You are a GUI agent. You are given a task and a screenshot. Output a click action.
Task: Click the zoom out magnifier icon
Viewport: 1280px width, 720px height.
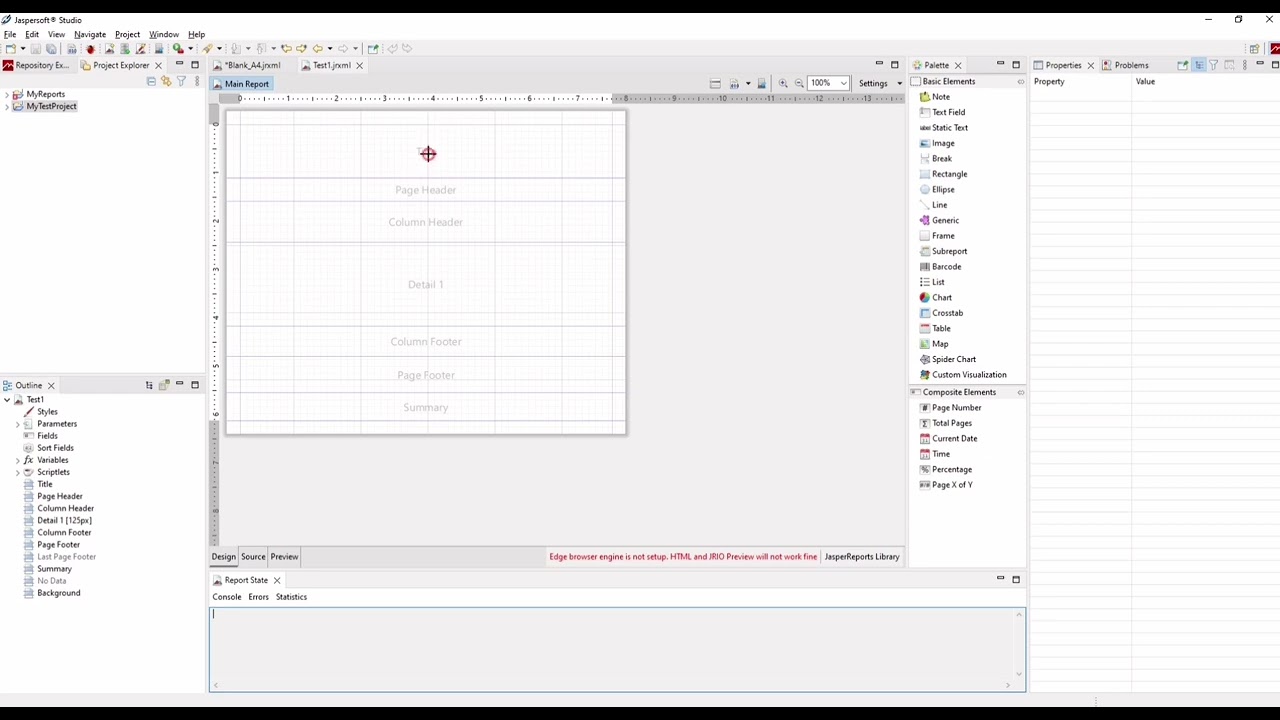799,83
